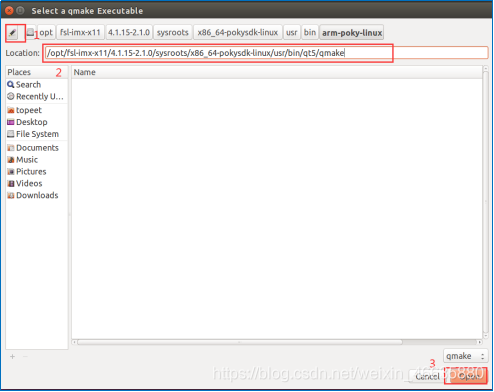Go to the fsl-imx-x11 path segment

(80, 33)
